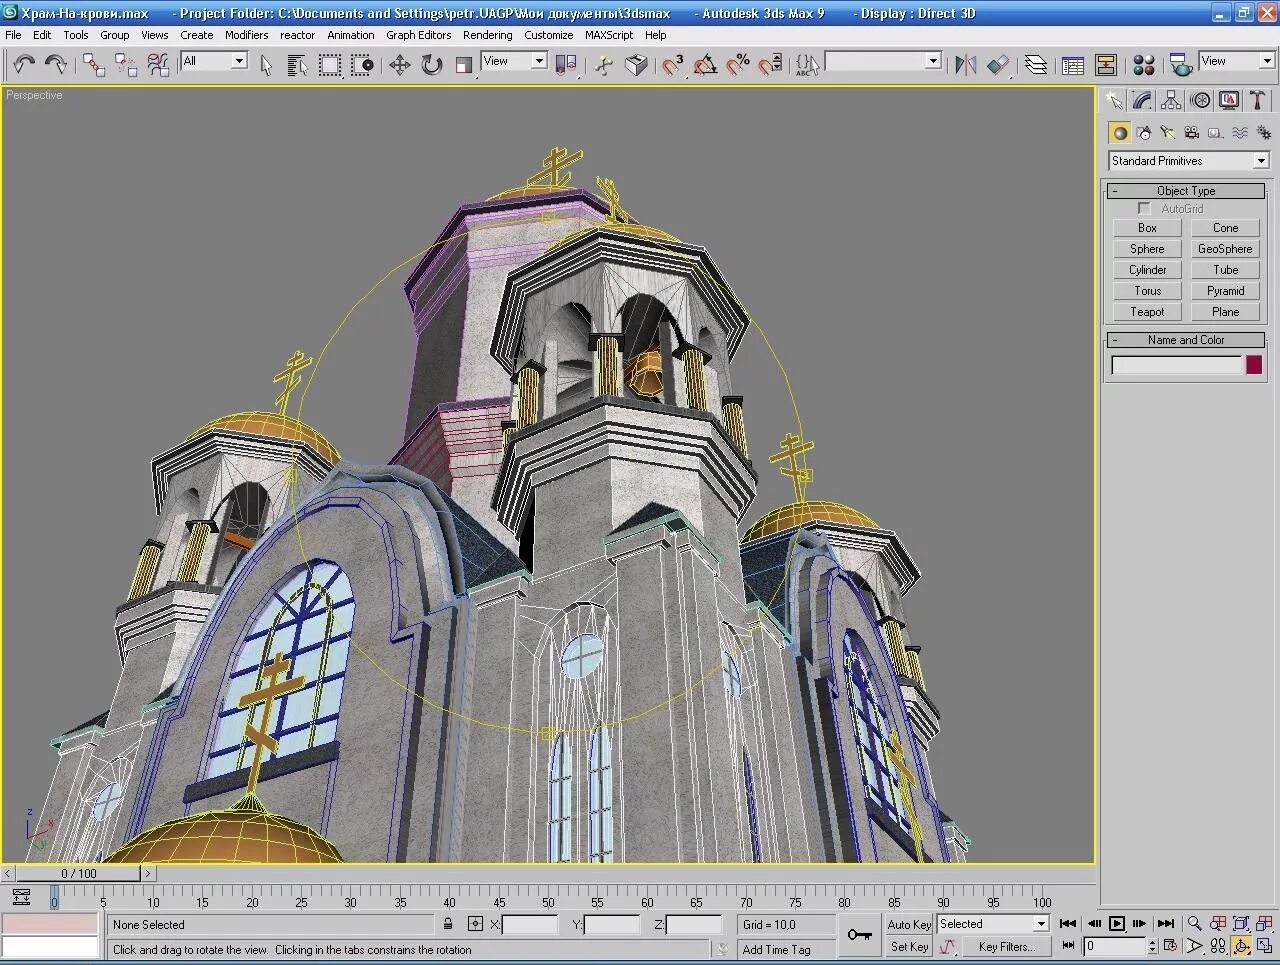Switch to the Utilities hammer tab
1280x965 pixels.
(1258, 101)
